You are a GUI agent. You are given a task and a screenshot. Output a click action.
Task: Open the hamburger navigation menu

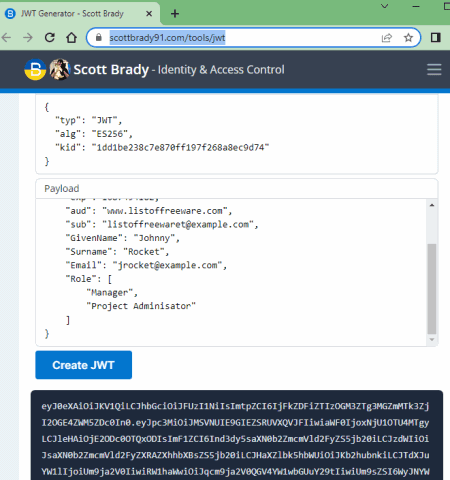pyautogui.click(x=434, y=70)
